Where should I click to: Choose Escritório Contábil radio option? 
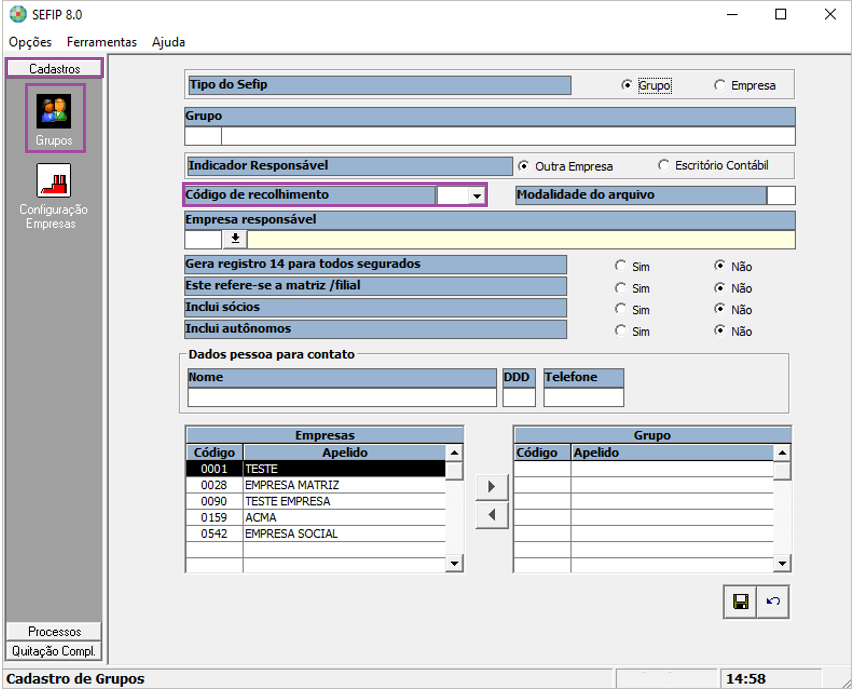[x=664, y=165]
